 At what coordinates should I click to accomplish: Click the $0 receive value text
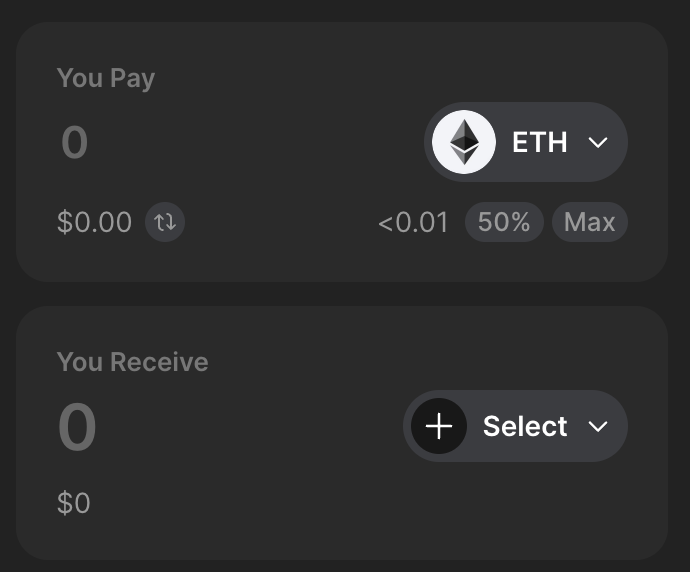[x=73, y=503]
